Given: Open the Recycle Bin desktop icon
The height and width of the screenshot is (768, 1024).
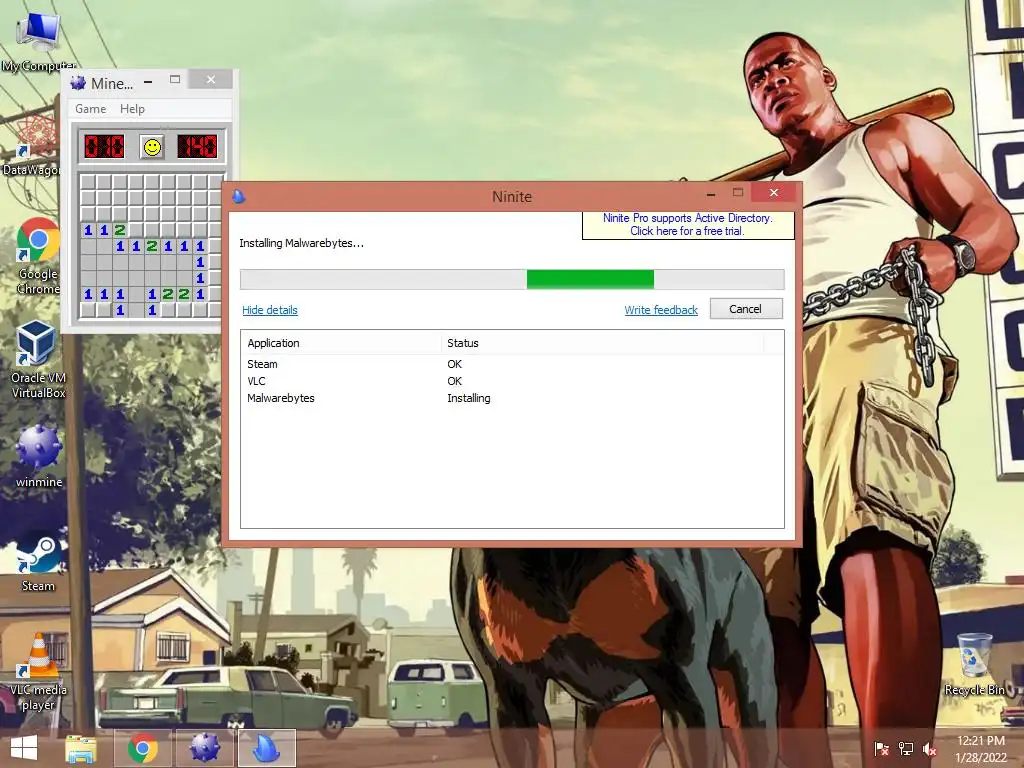Looking at the screenshot, I should (974, 664).
